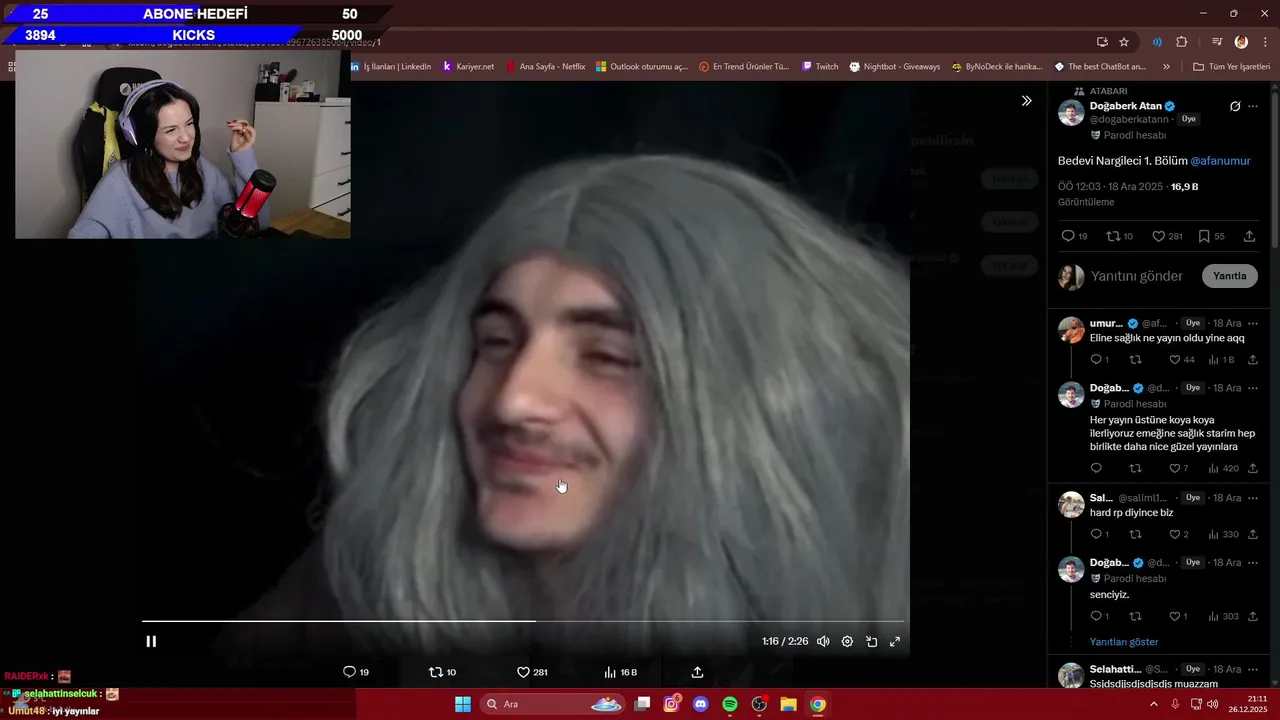Viewport: 1280px width, 720px height.
Task: Open the @afanumur mention link
Action: 1220,161
